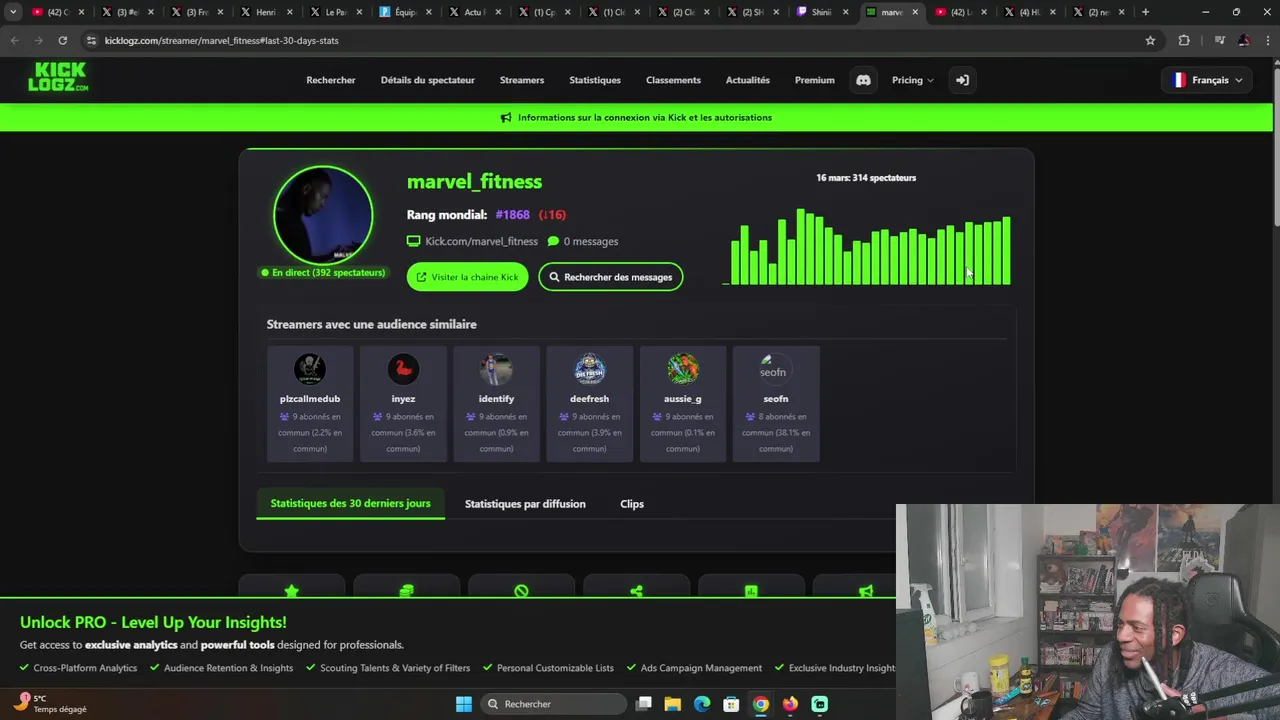This screenshot has width=1280, height=720.
Task: Open aussie_g similar streamer card
Action: click(683, 404)
